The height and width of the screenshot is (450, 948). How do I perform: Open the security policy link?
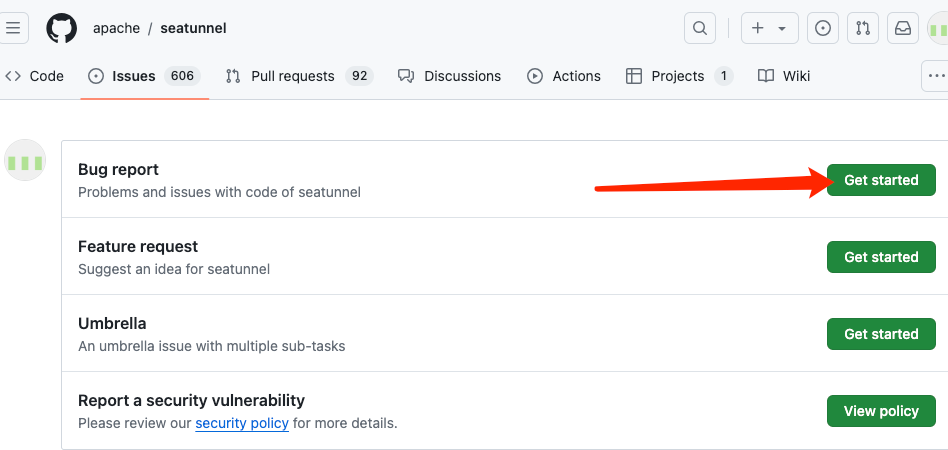click(x=242, y=423)
